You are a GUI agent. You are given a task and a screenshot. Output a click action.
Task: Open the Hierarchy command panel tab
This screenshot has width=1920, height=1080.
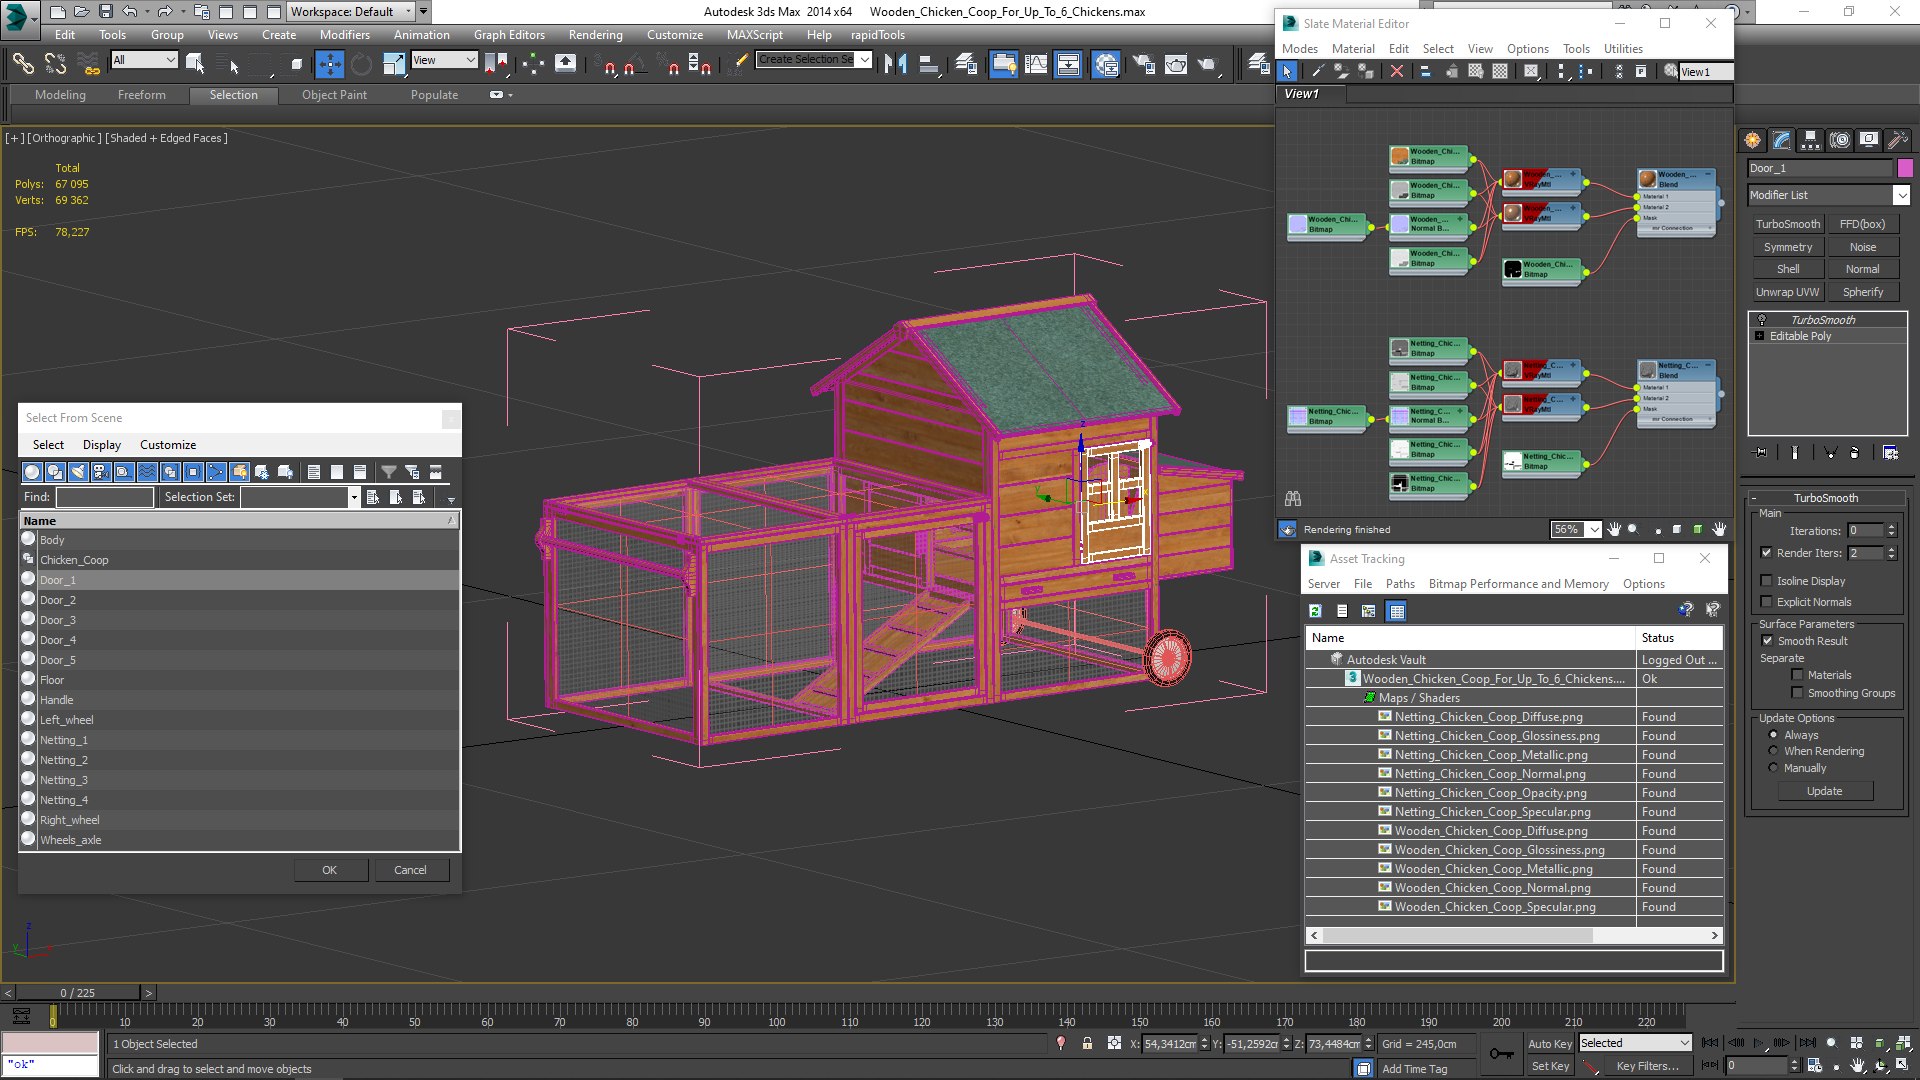[x=1810, y=140]
